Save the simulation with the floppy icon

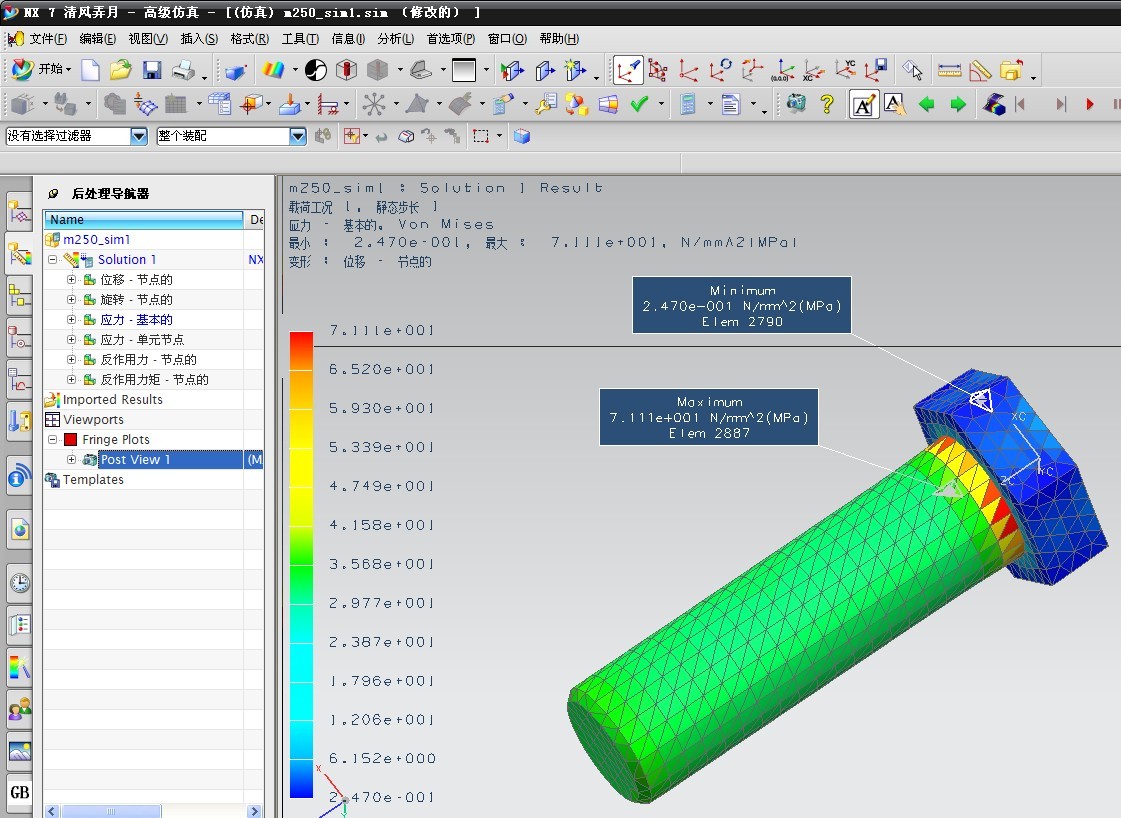[x=152, y=69]
